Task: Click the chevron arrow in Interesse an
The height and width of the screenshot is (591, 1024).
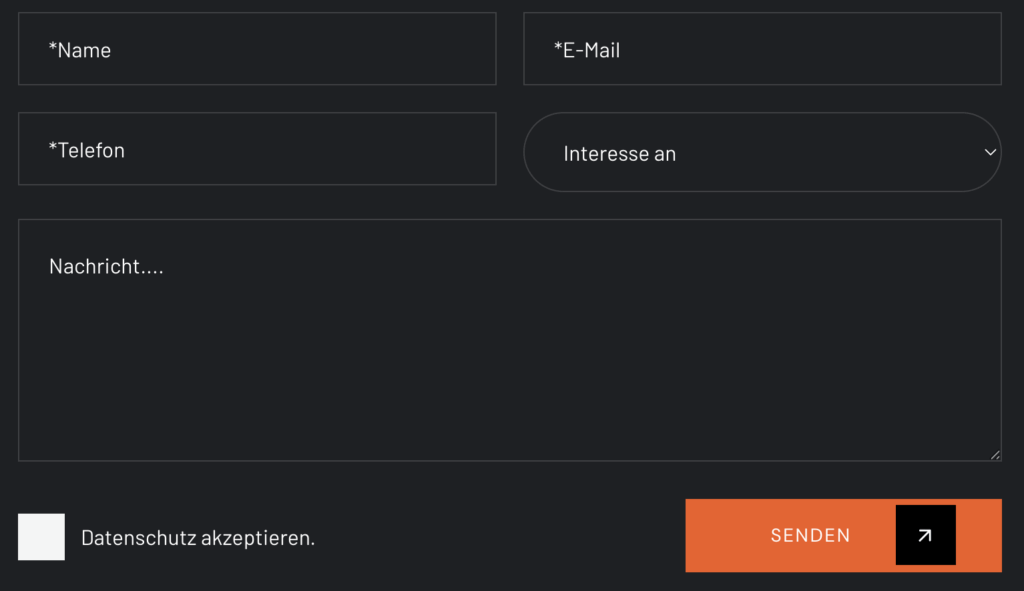Action: 990,152
